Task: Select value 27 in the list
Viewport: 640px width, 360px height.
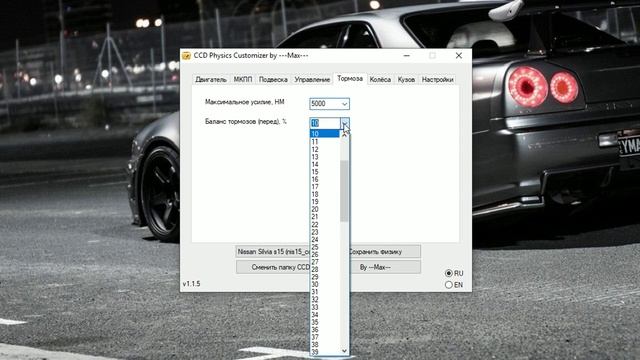Action: (x=325, y=262)
